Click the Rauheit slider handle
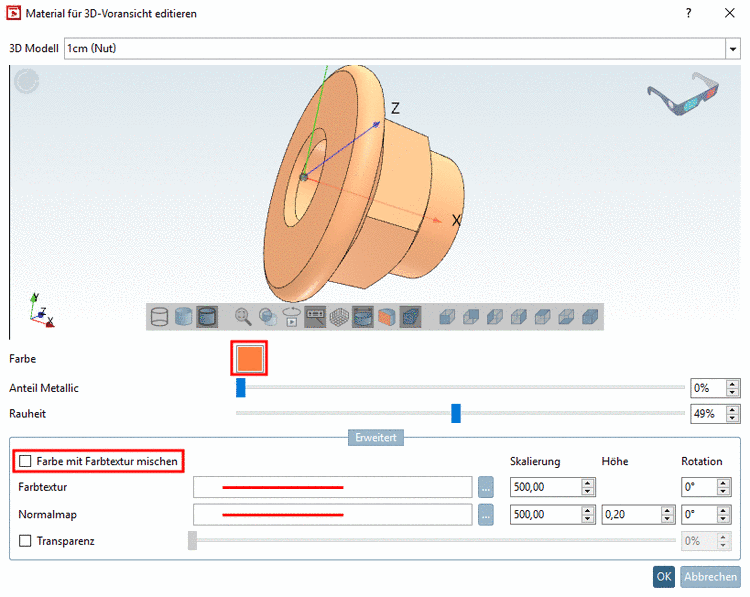Screen dimensions: 750x597 click(456, 413)
